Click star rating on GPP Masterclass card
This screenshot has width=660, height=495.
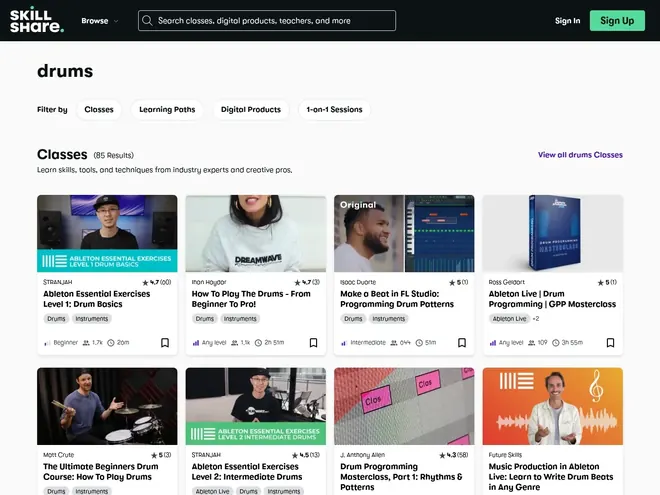tap(607, 282)
